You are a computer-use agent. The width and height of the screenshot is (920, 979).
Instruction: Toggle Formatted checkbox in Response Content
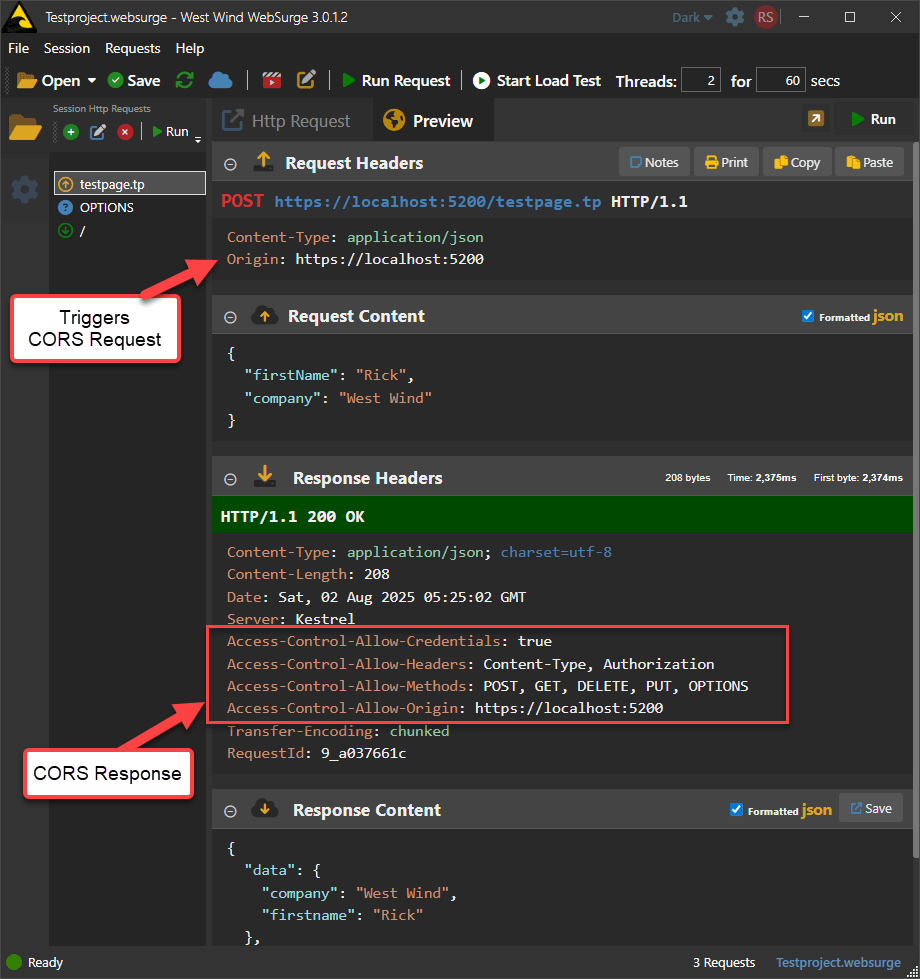737,810
